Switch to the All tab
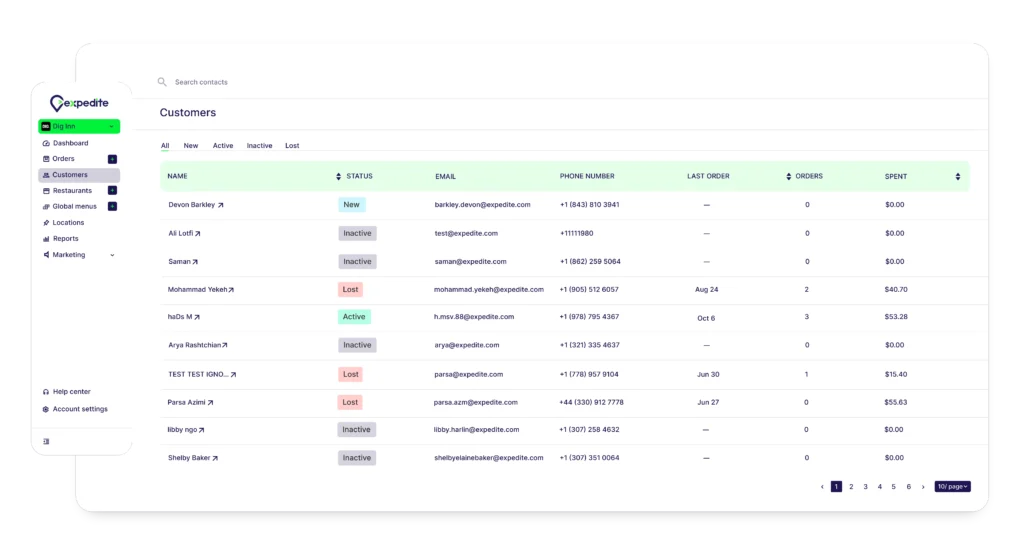This screenshot has height=545, width=1024. [165, 146]
